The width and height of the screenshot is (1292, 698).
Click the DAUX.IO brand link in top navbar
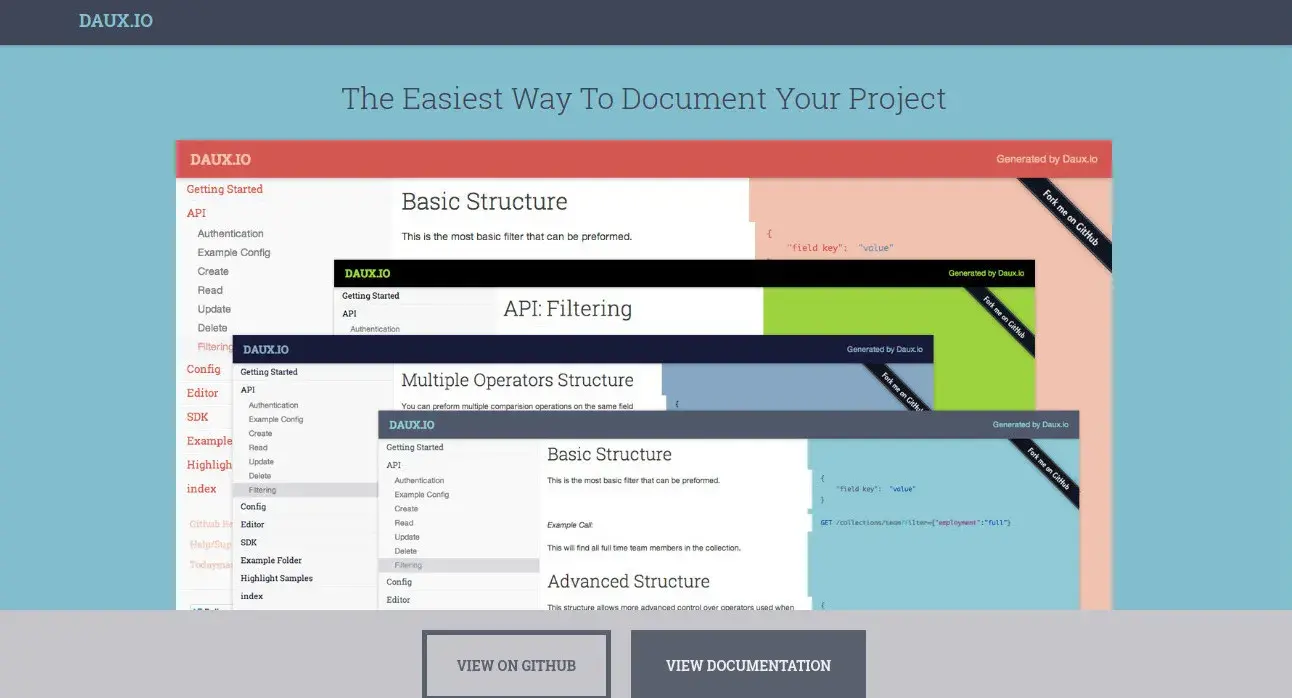point(116,20)
